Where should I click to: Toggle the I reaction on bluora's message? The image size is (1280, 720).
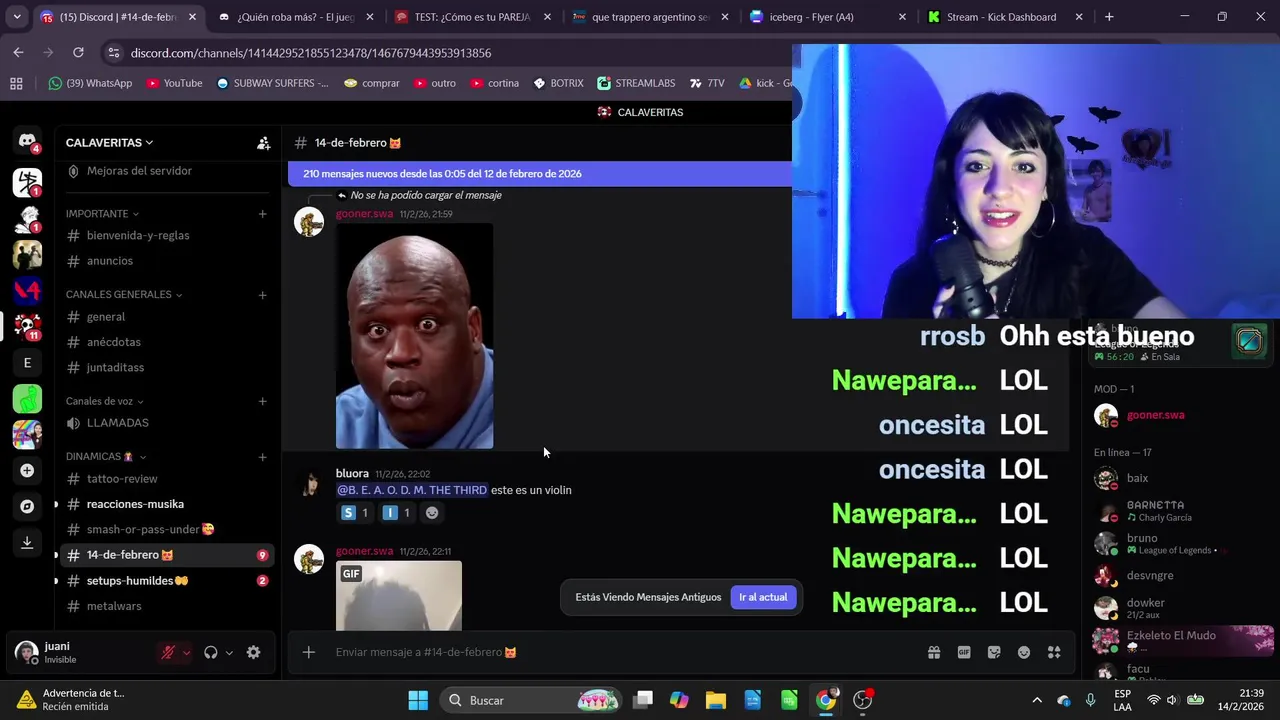(397, 513)
